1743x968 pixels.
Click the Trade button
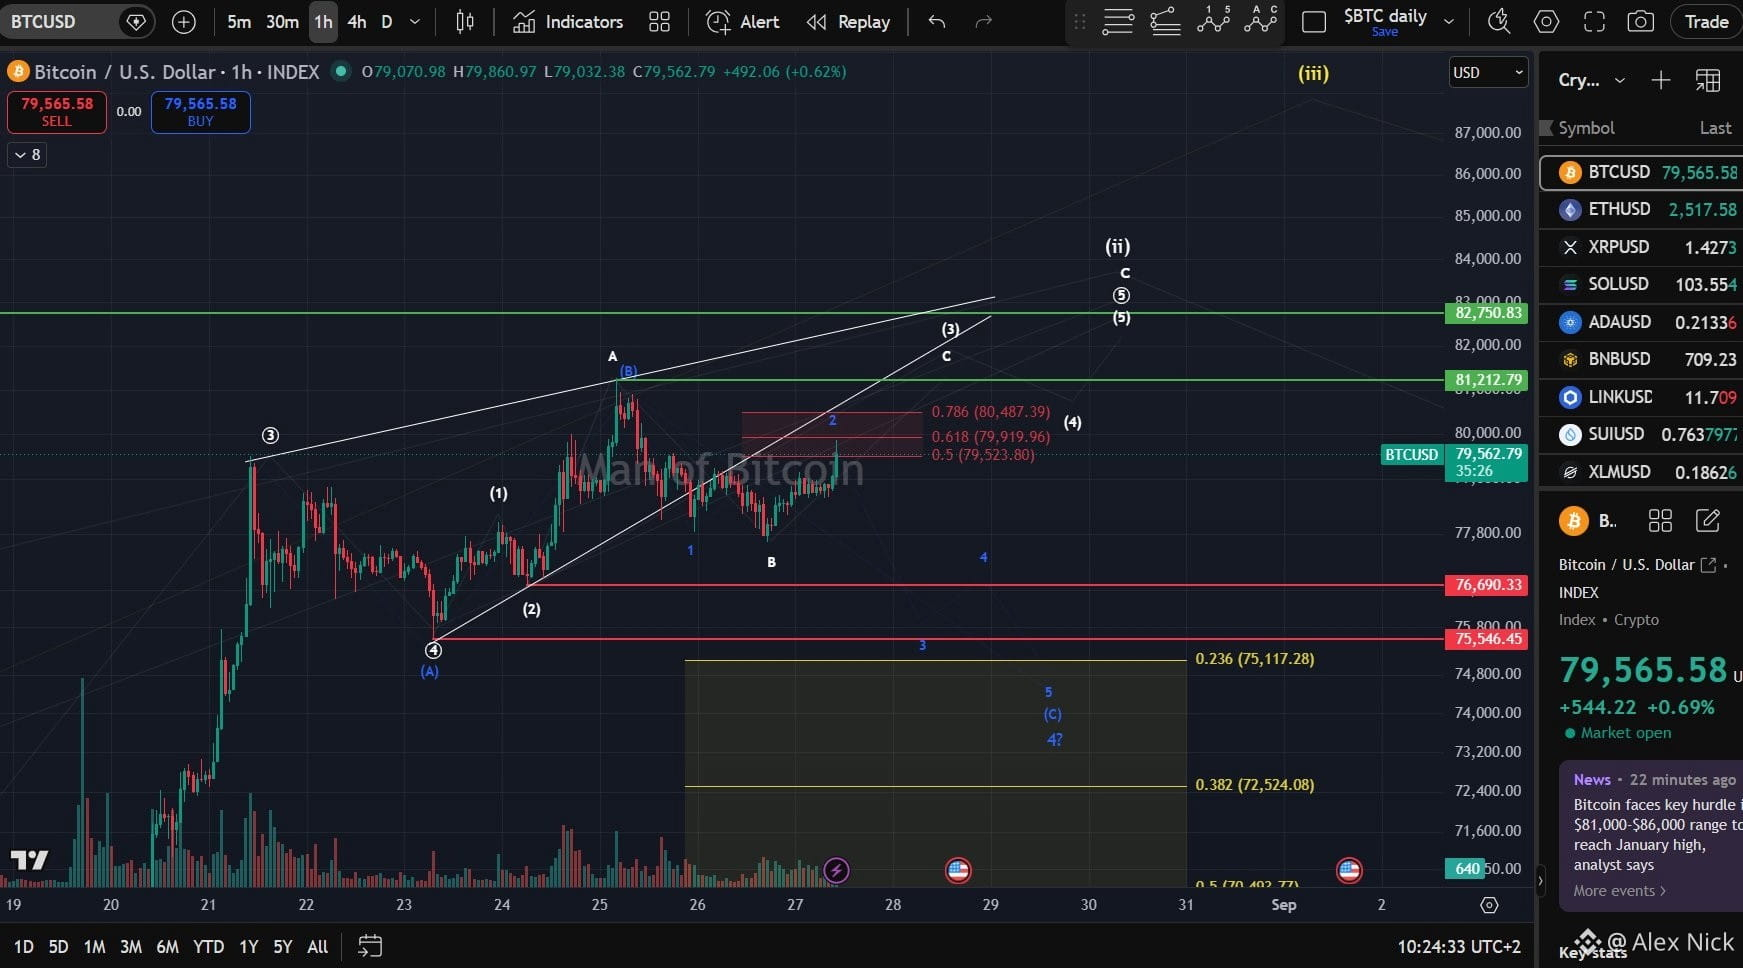tap(1706, 22)
